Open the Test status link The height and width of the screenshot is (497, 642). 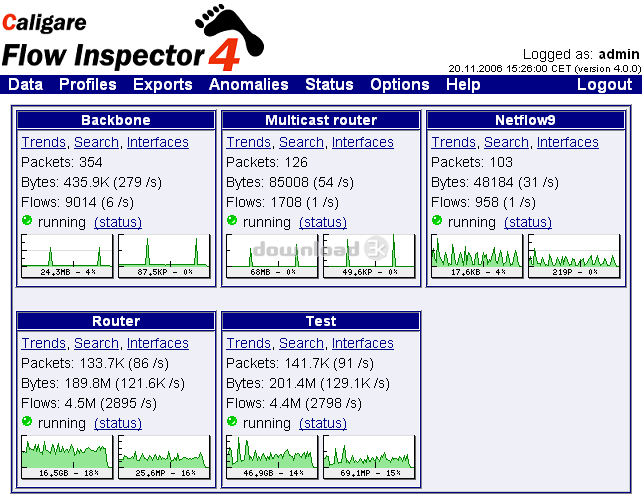click(323, 423)
